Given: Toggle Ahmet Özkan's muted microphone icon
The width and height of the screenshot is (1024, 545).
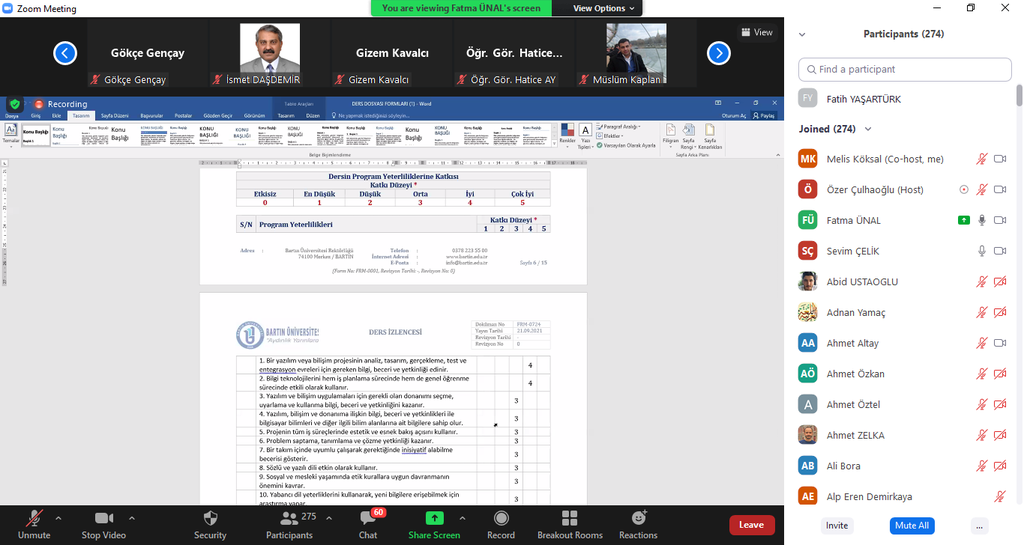Looking at the screenshot, I should click(982, 373).
